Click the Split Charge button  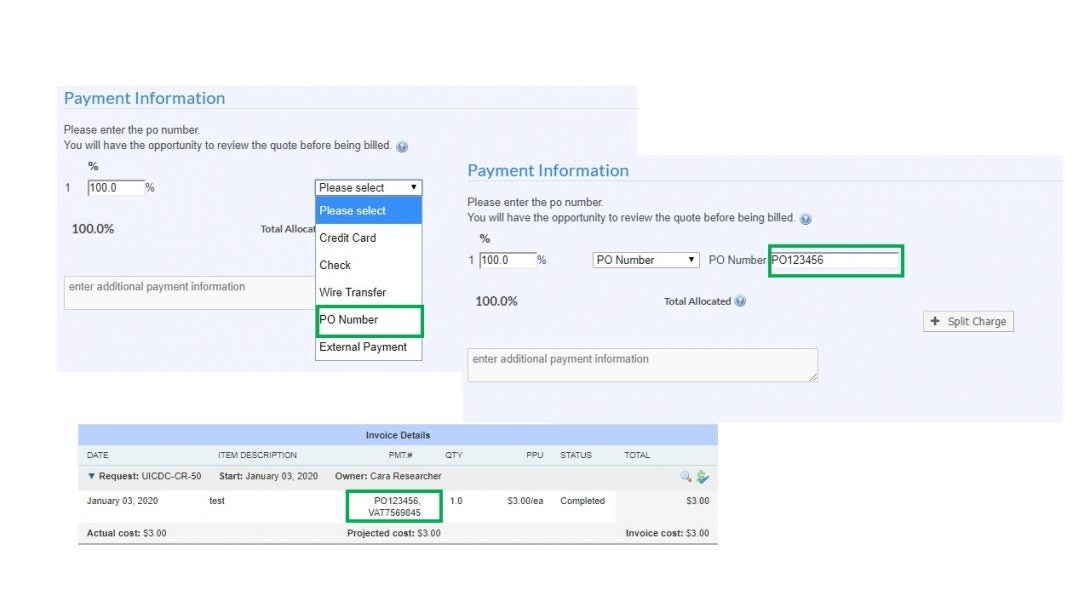968,321
